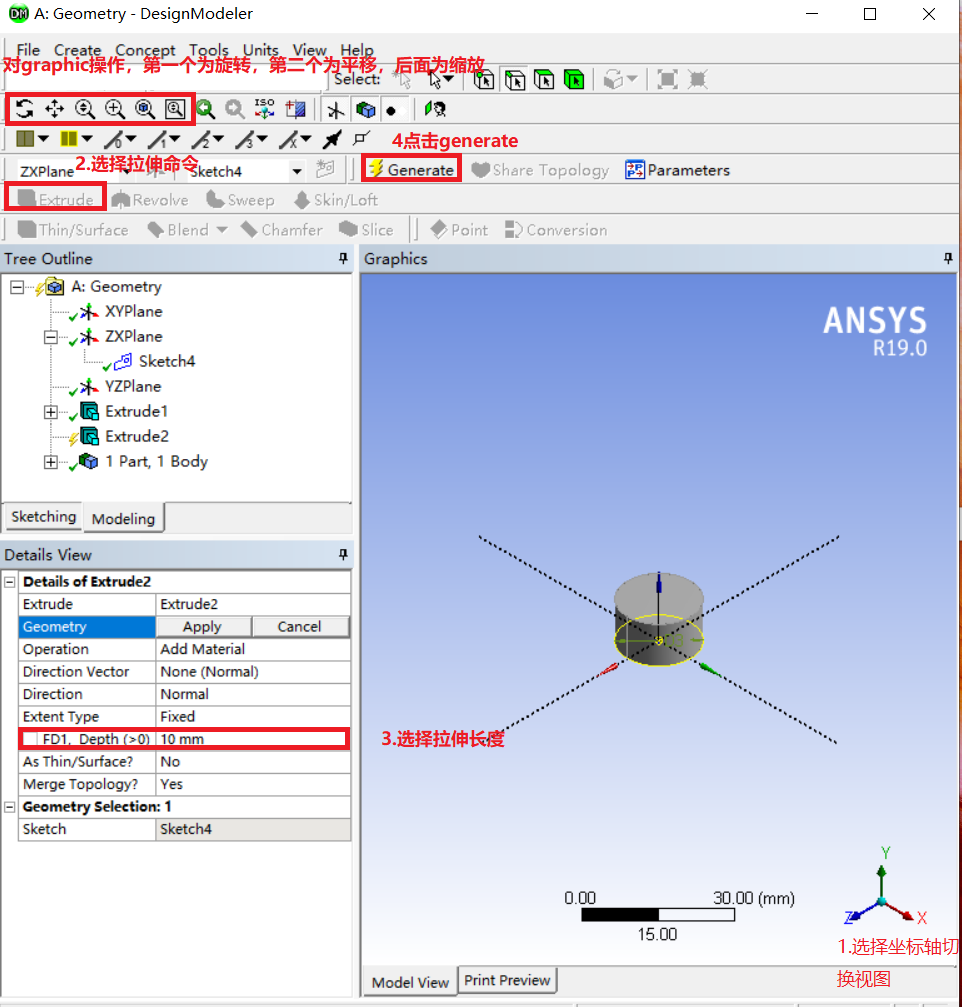Click the pin-shaped icon after edge coloring

pos(332,139)
